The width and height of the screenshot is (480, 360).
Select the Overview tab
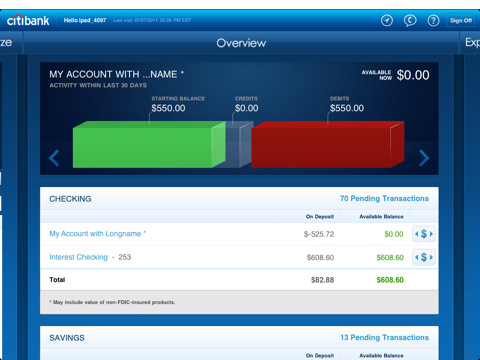coord(241,43)
